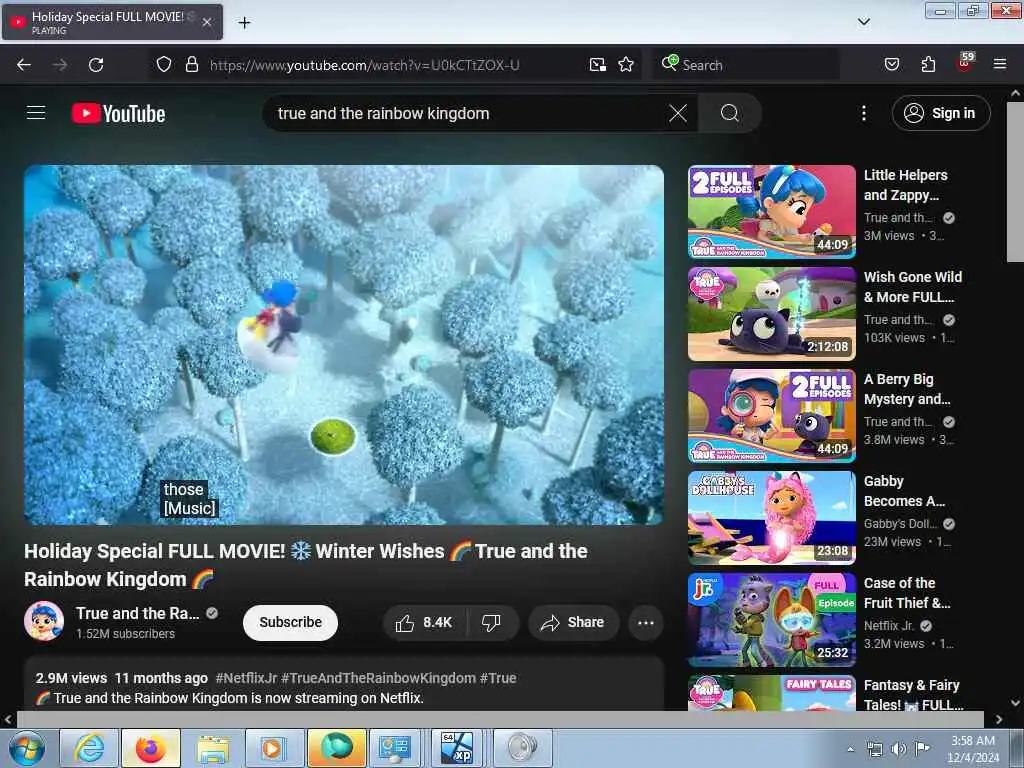
Task: Open Fantasy & Fairy Tales thumbnail
Action: pyautogui.click(x=771, y=693)
